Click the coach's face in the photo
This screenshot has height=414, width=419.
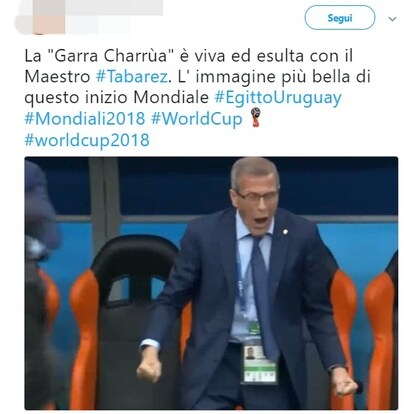pyautogui.click(x=259, y=204)
